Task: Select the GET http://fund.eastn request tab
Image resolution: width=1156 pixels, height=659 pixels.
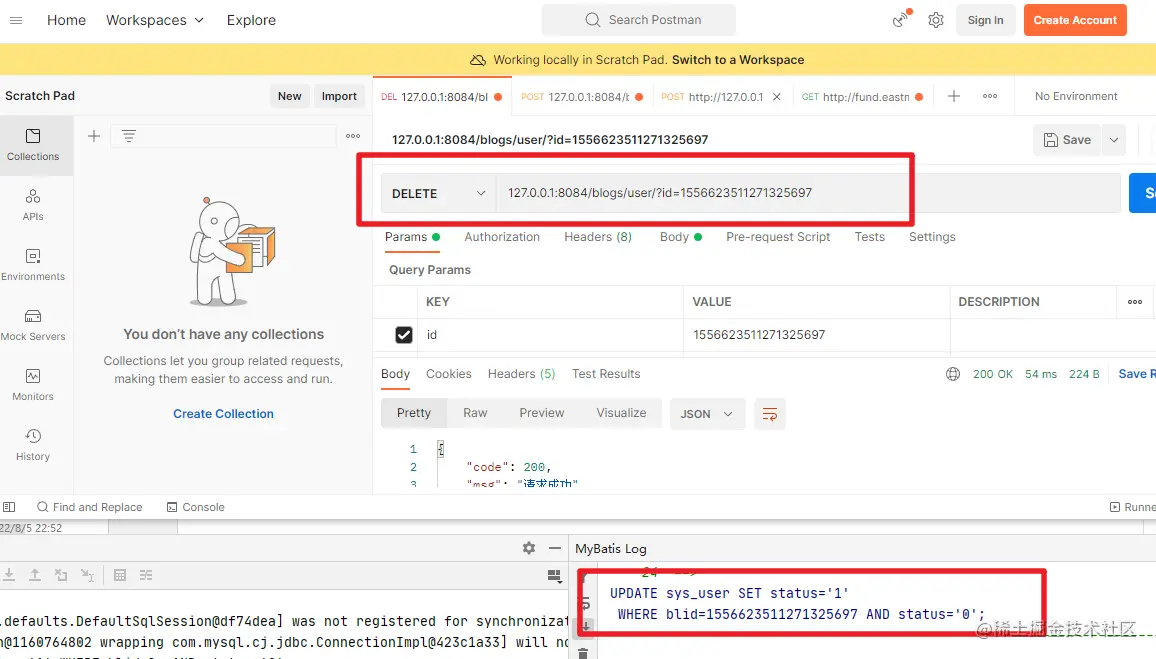Action: (x=862, y=97)
